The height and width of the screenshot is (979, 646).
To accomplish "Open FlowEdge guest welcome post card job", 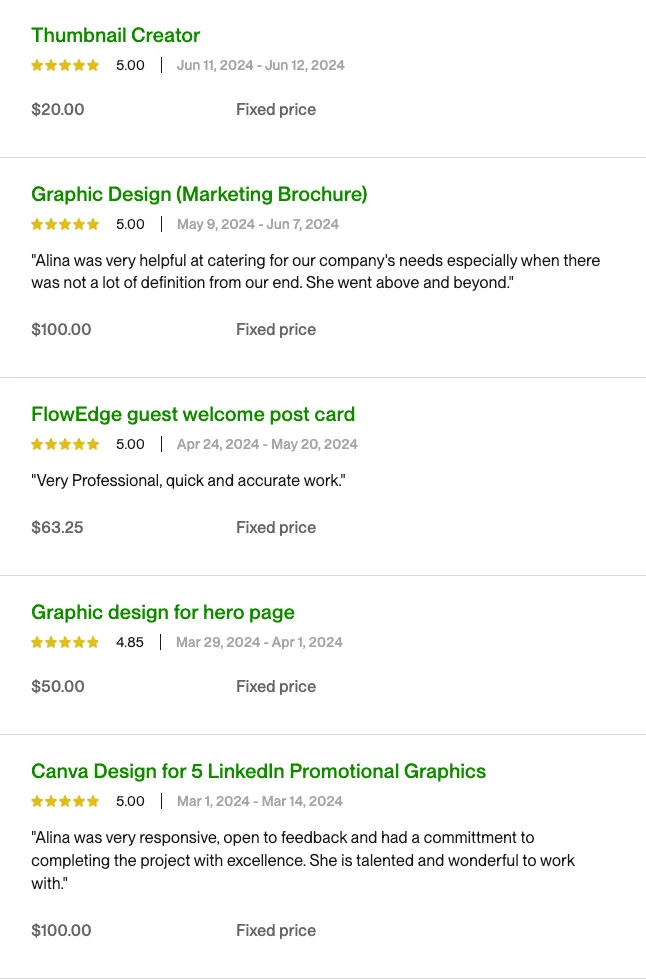I will pyautogui.click(x=193, y=414).
